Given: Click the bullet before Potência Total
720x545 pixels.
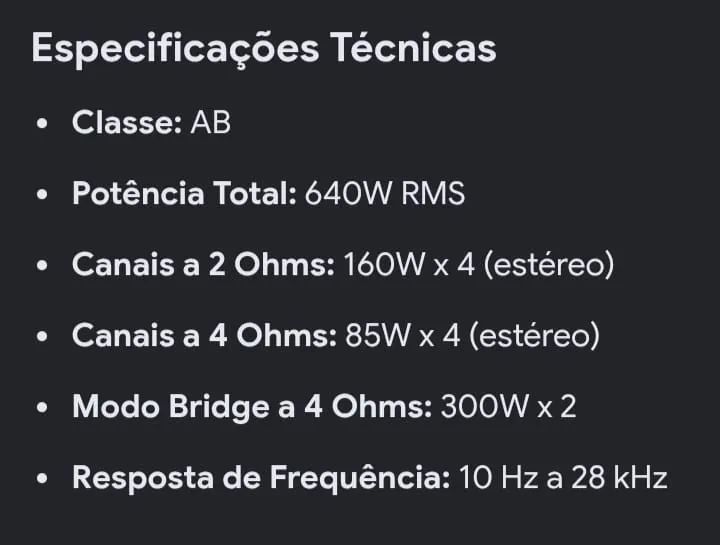Looking at the screenshot, I should (x=42, y=194).
